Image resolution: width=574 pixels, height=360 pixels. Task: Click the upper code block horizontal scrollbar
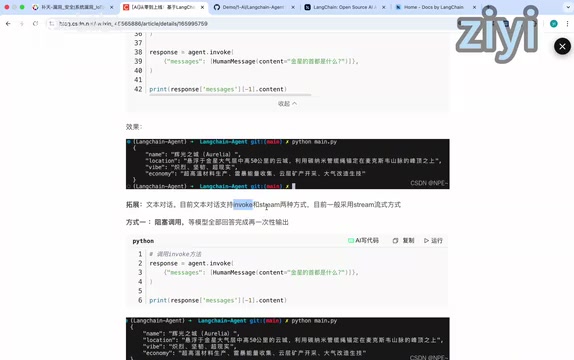tap(230, 95)
